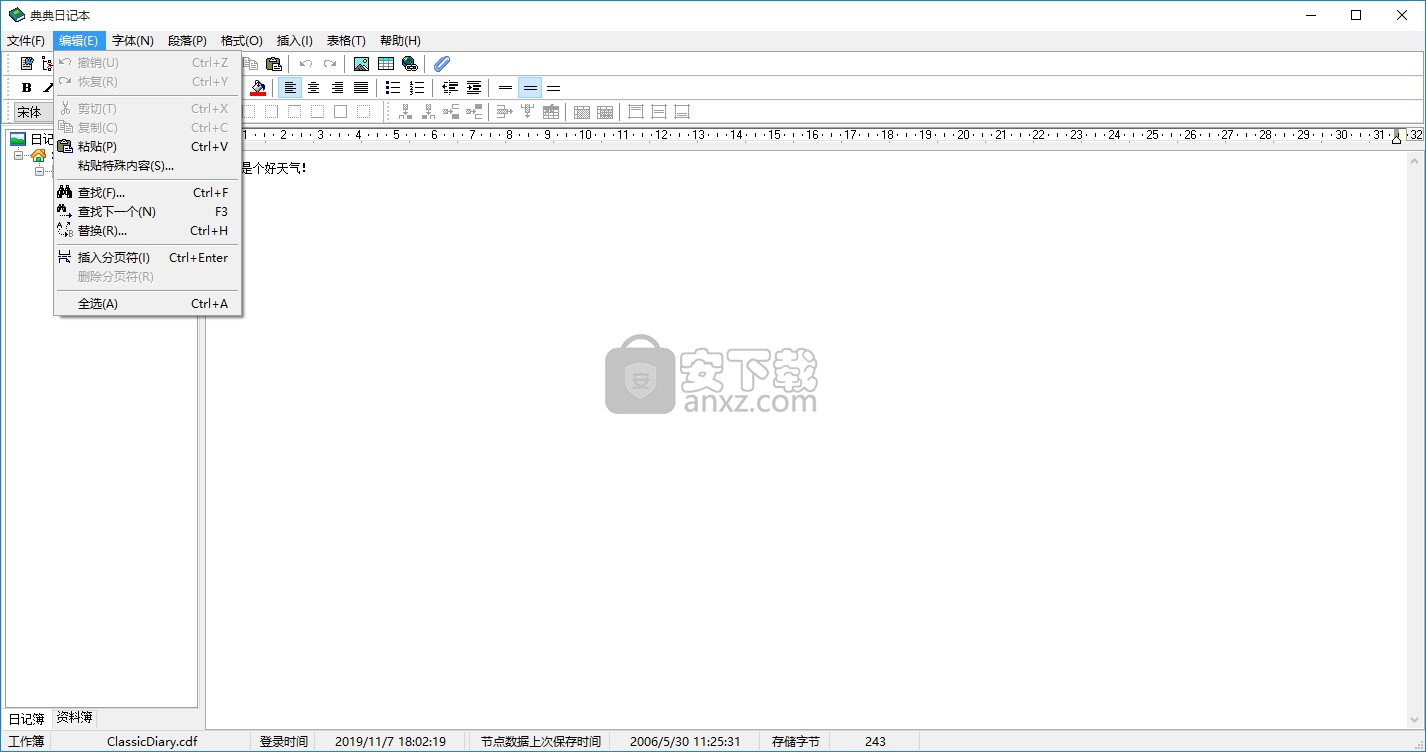Open the 帮助(H) menu

pyautogui.click(x=400, y=41)
